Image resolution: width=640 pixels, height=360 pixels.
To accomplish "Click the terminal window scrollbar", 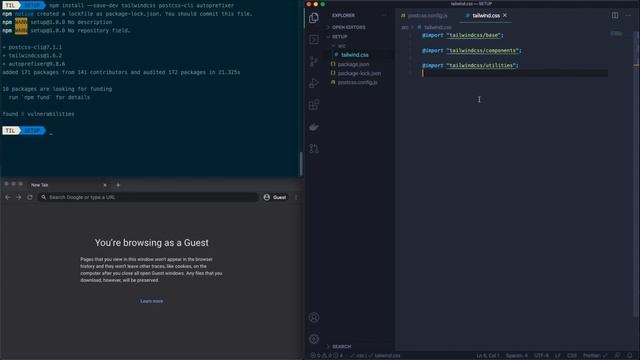I will click(x=301, y=163).
